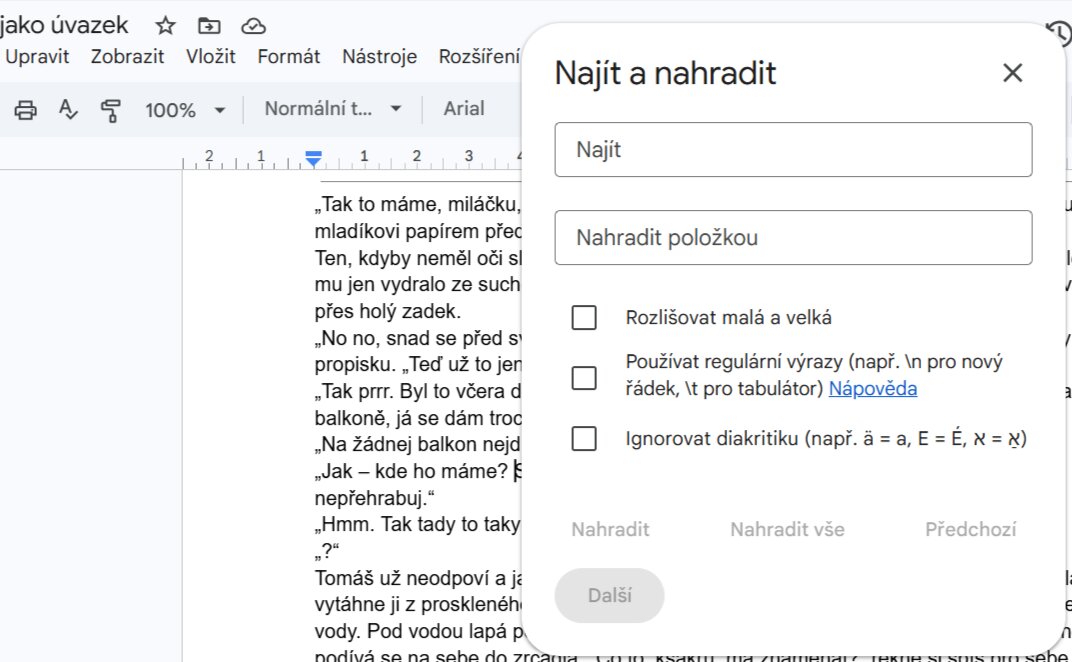Click the document title jako úvazek

64,25
